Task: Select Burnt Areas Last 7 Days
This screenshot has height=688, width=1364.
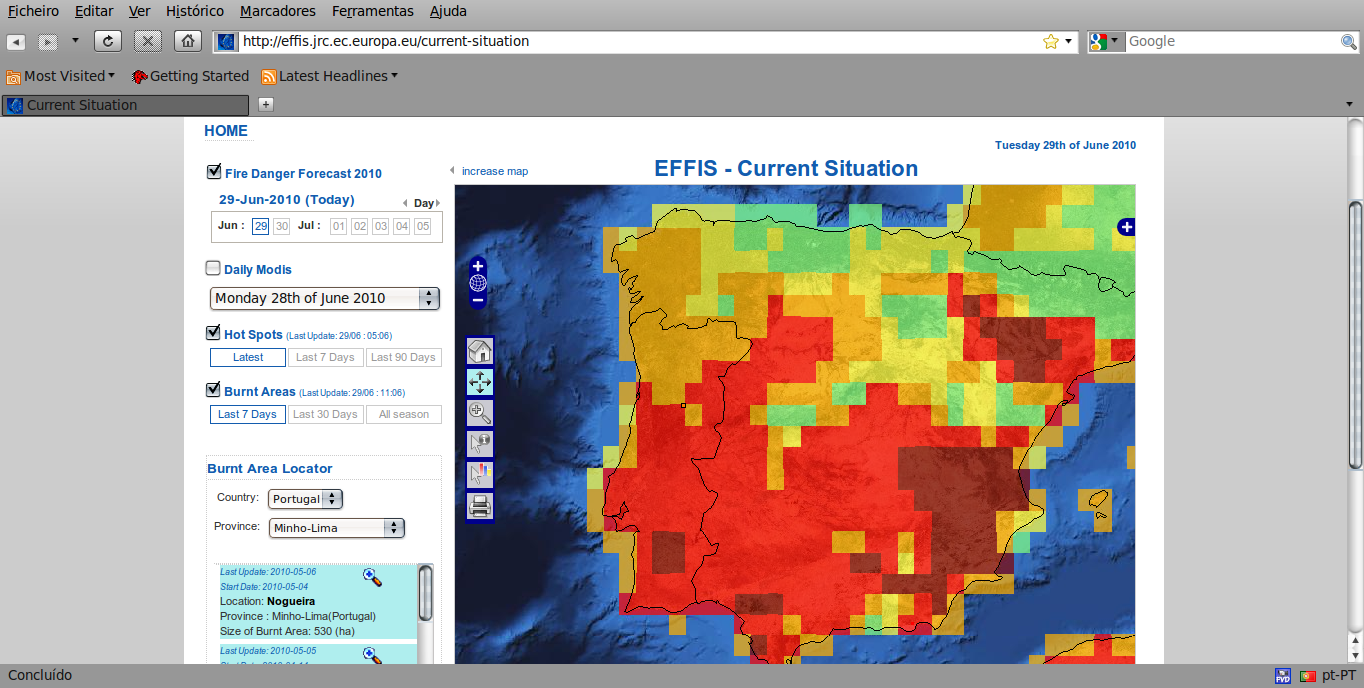Action: click(248, 414)
